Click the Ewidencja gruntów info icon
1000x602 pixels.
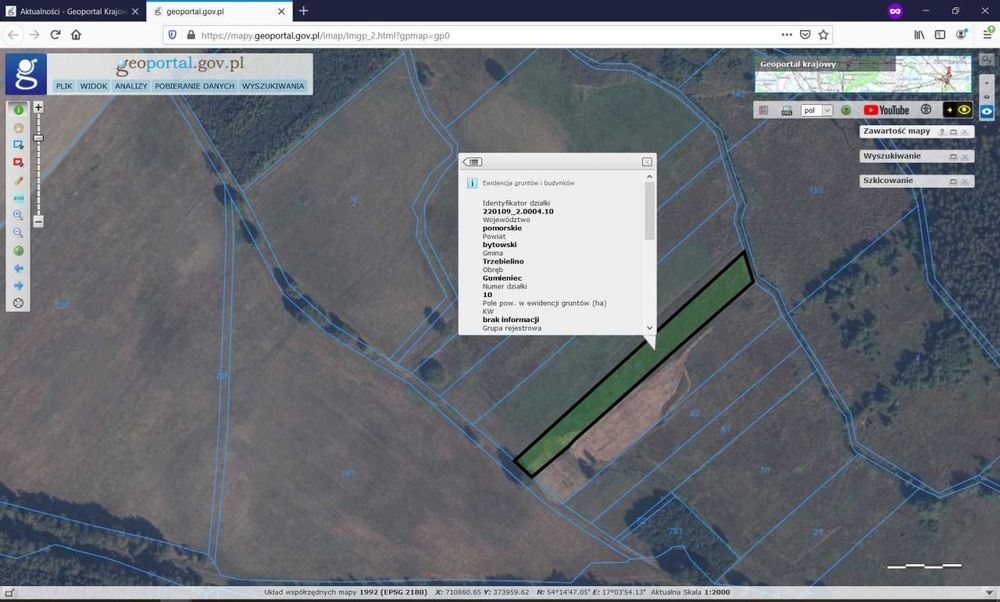pyautogui.click(x=472, y=183)
